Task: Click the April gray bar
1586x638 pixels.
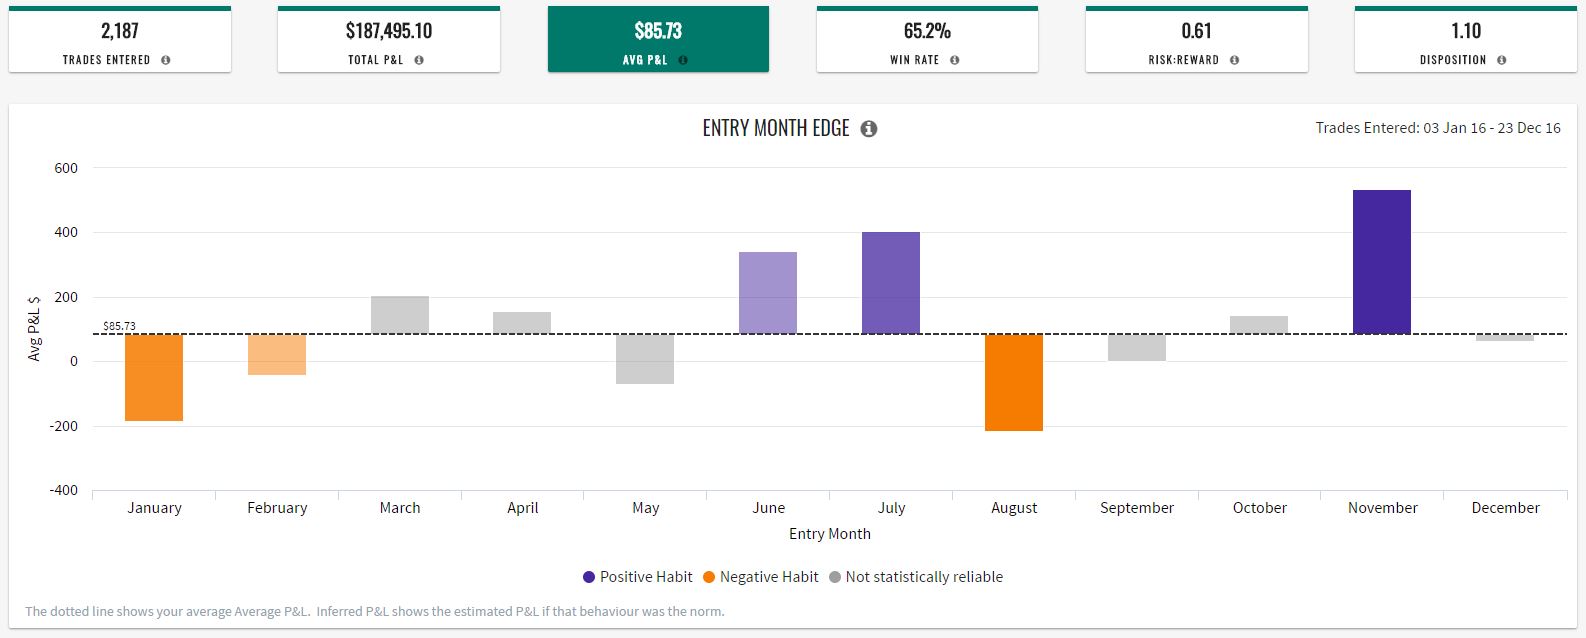Action: click(522, 323)
